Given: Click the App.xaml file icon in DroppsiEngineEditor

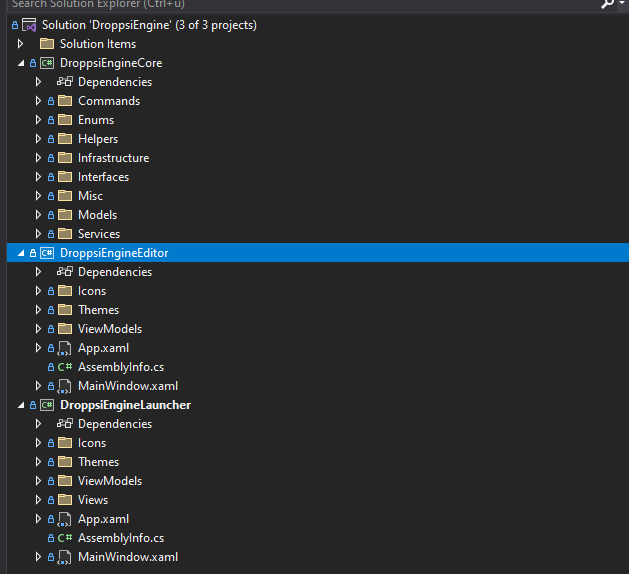Looking at the screenshot, I should point(64,348).
